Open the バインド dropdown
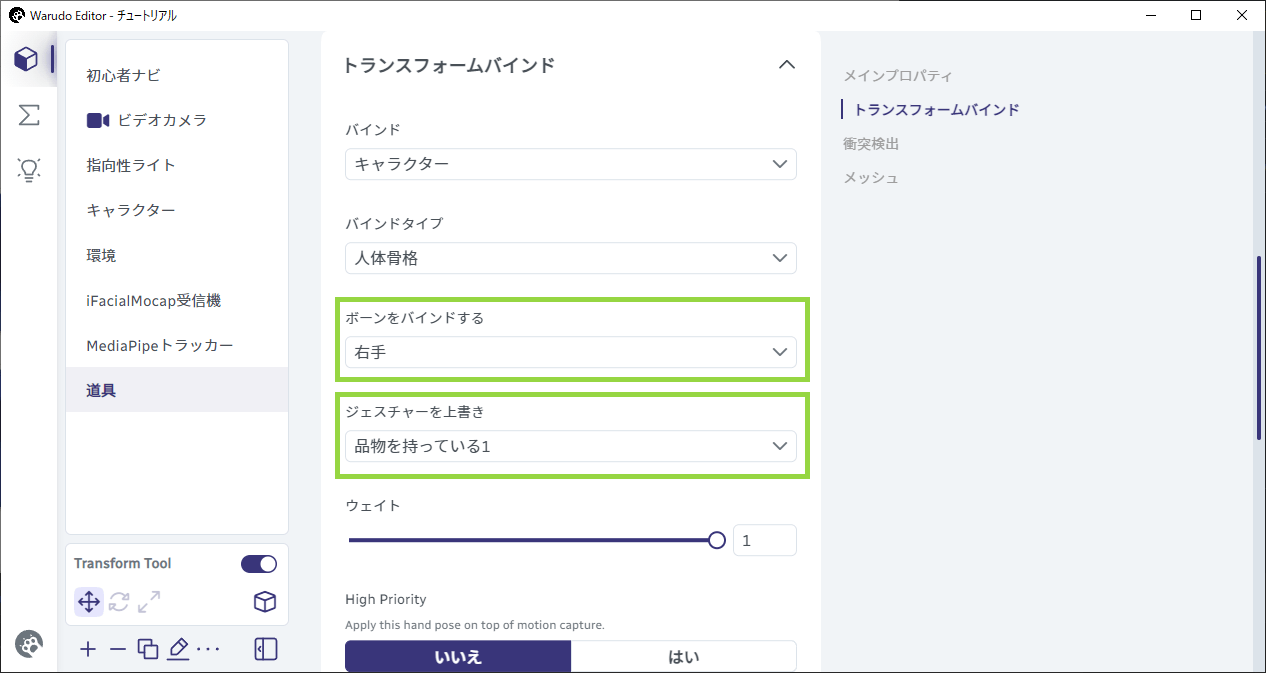This screenshot has height=673, width=1266. point(571,164)
